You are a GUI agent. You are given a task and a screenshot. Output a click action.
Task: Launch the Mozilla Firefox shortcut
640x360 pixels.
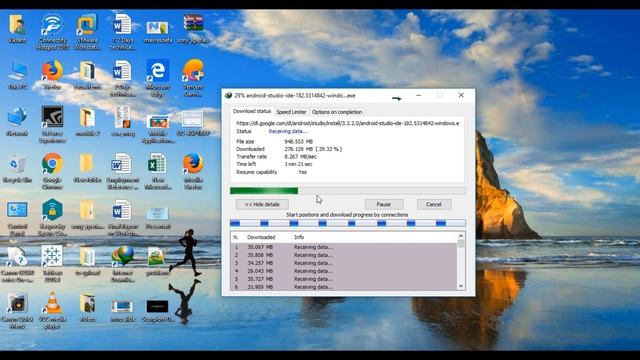click(193, 171)
